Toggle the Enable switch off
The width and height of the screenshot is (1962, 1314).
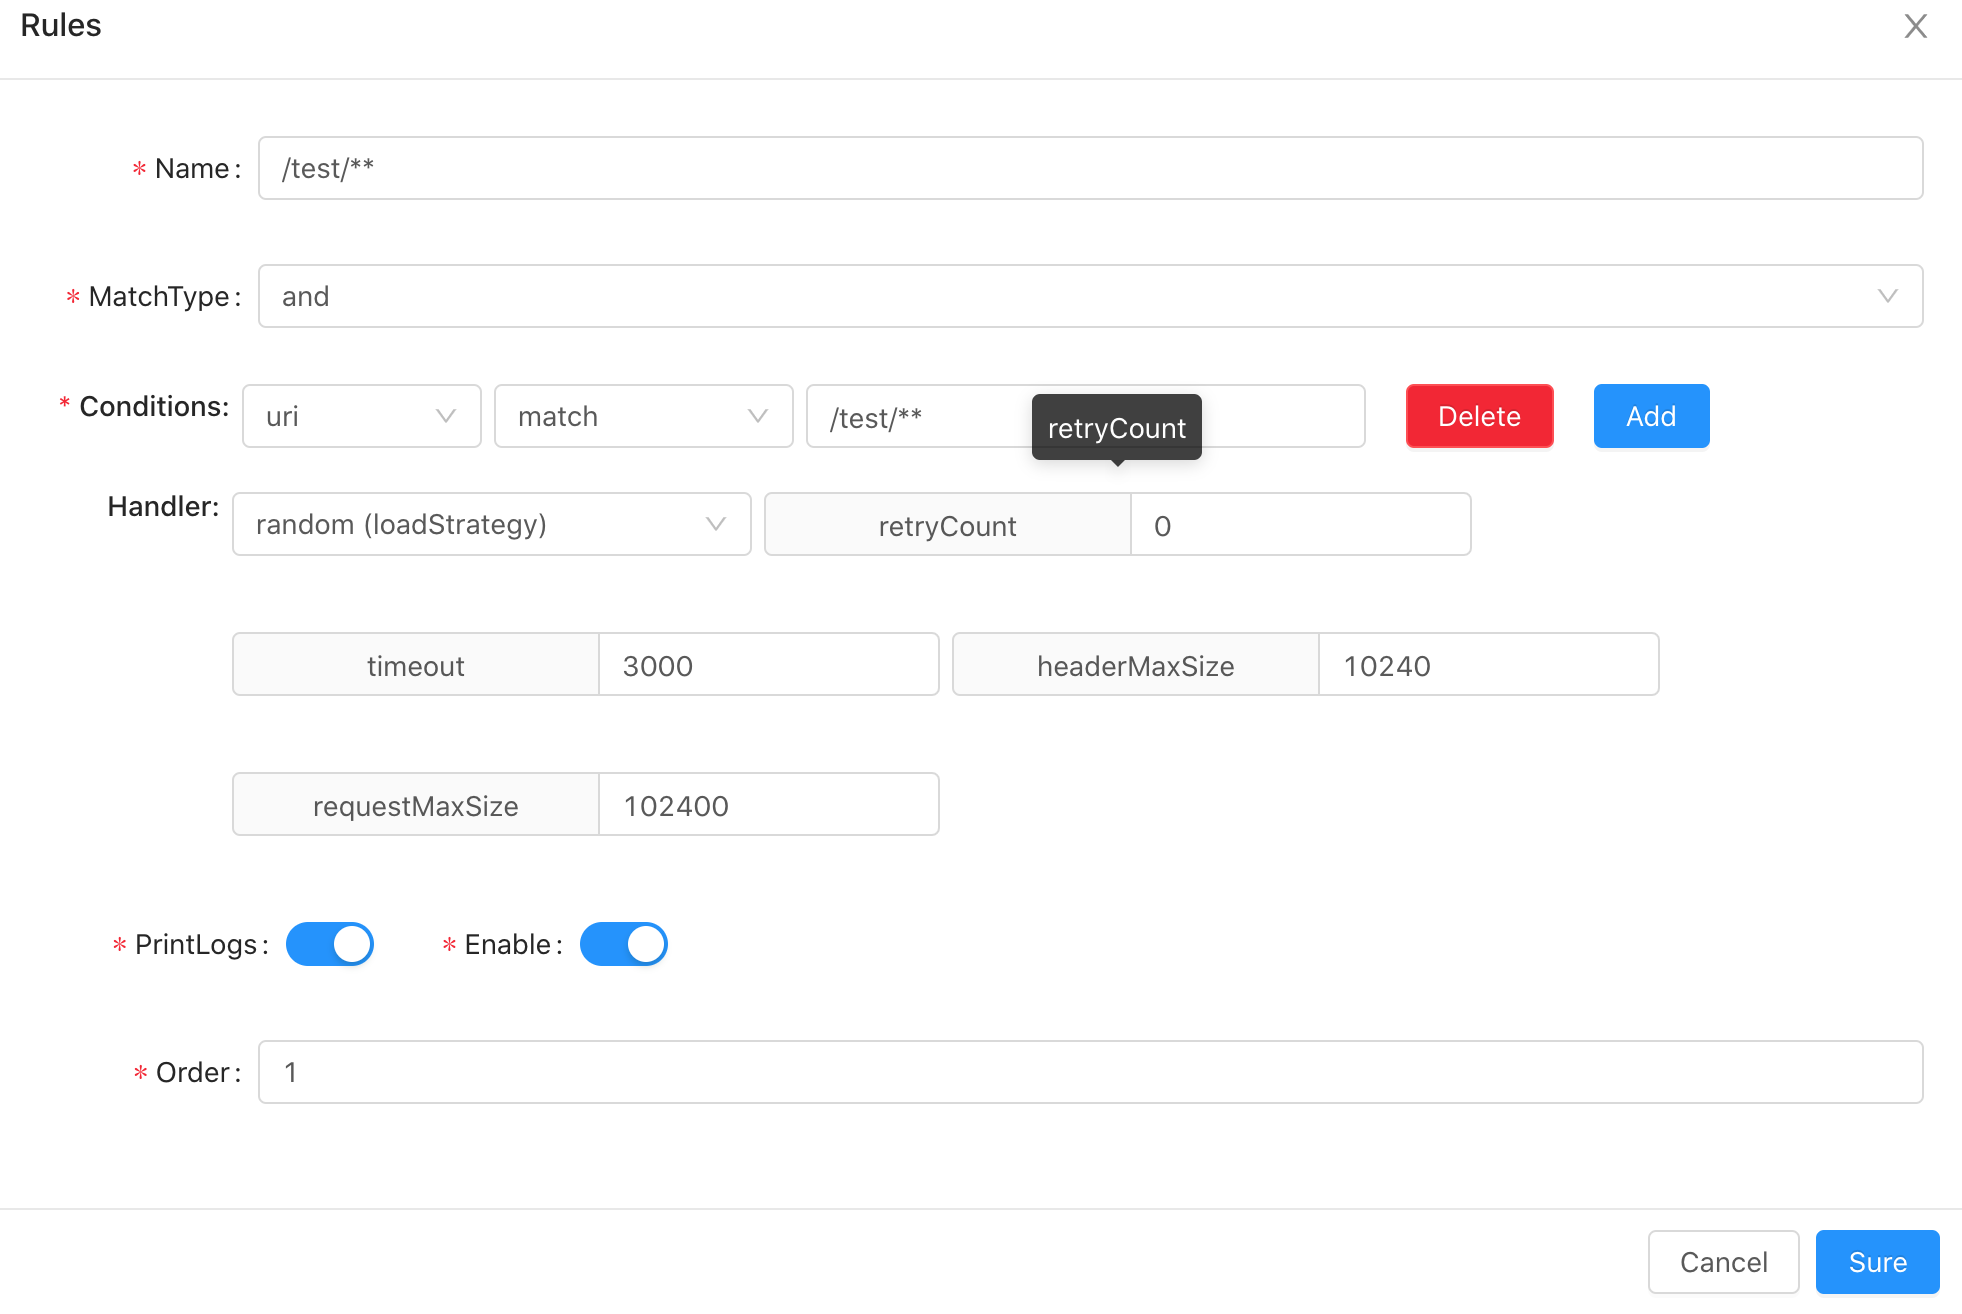pyautogui.click(x=624, y=944)
